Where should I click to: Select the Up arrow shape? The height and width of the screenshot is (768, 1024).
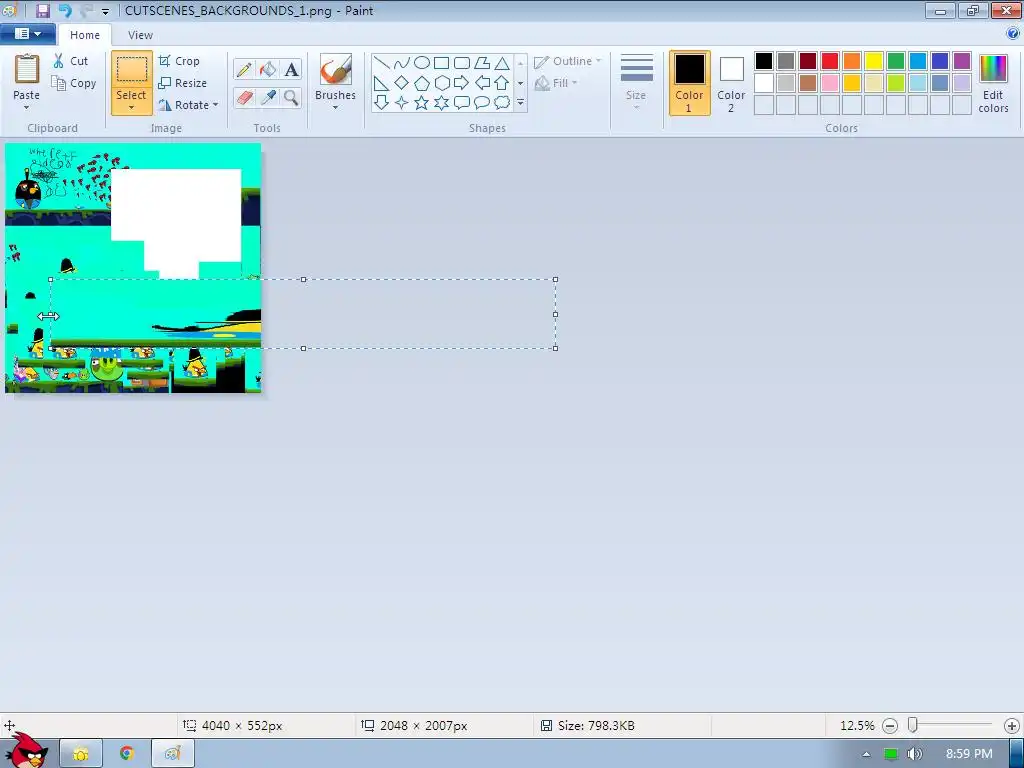[502, 83]
